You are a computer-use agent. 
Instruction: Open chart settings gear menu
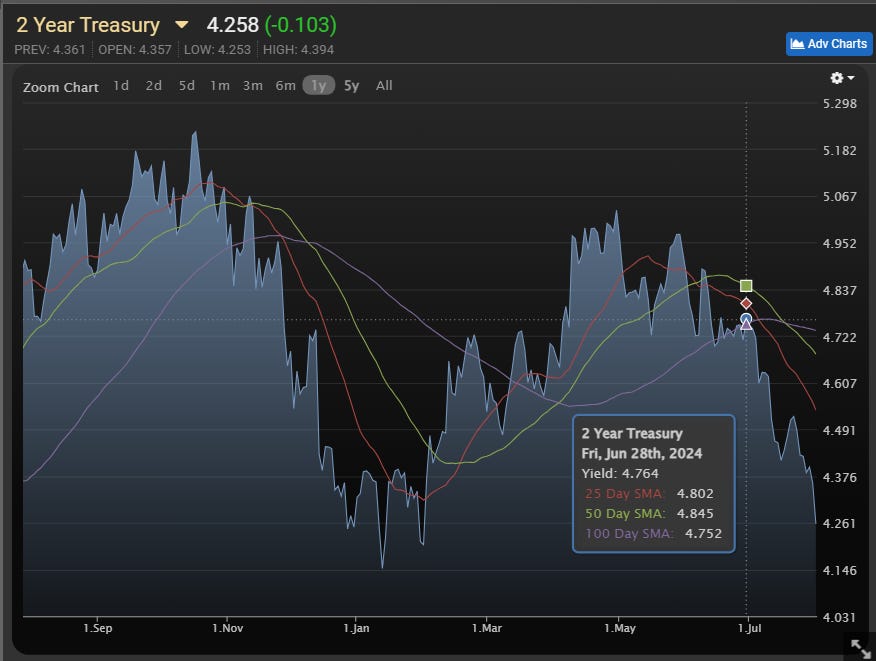tap(842, 78)
